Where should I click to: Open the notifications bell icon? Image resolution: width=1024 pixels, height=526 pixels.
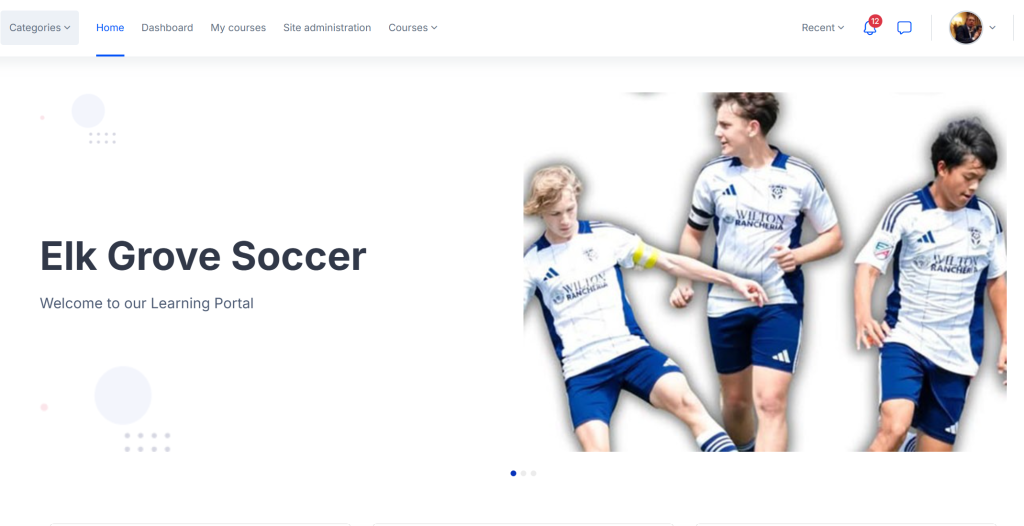coord(869,28)
